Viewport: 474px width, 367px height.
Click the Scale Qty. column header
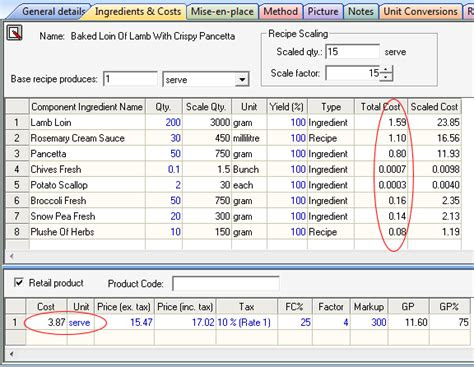[x=207, y=107]
